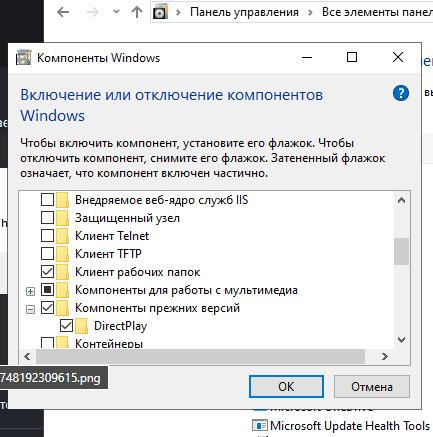Select the DirectPlay row text
The width and height of the screenshot is (433, 437).
click(x=121, y=326)
